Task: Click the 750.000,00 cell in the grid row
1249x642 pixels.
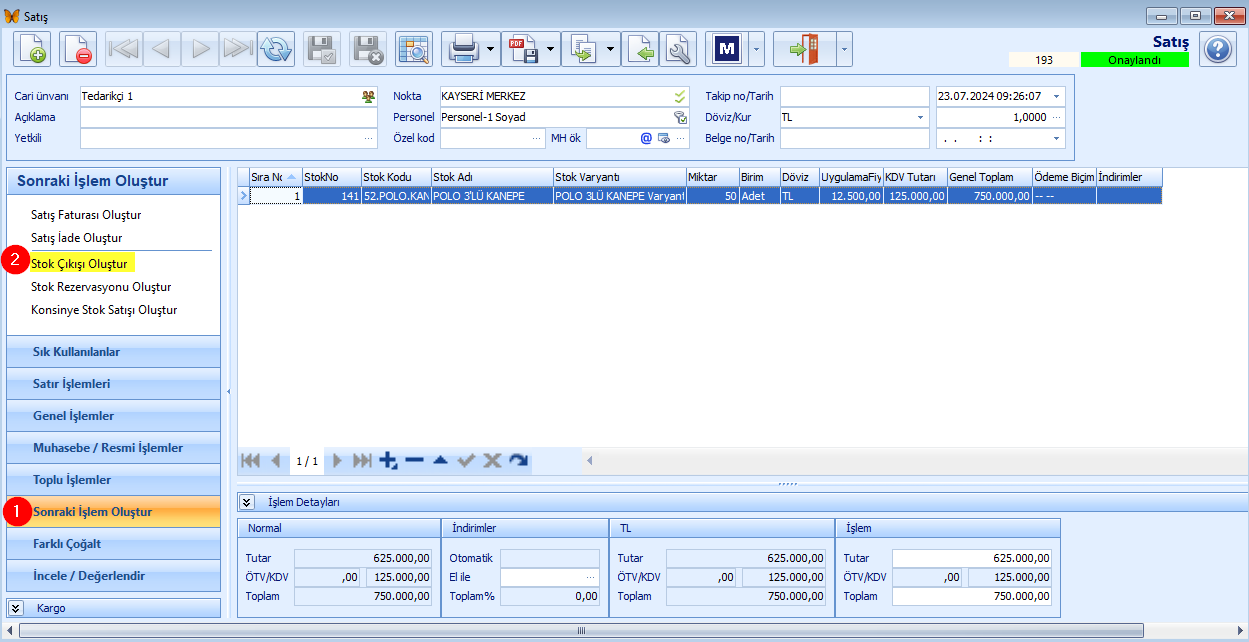Action: (x=990, y=196)
